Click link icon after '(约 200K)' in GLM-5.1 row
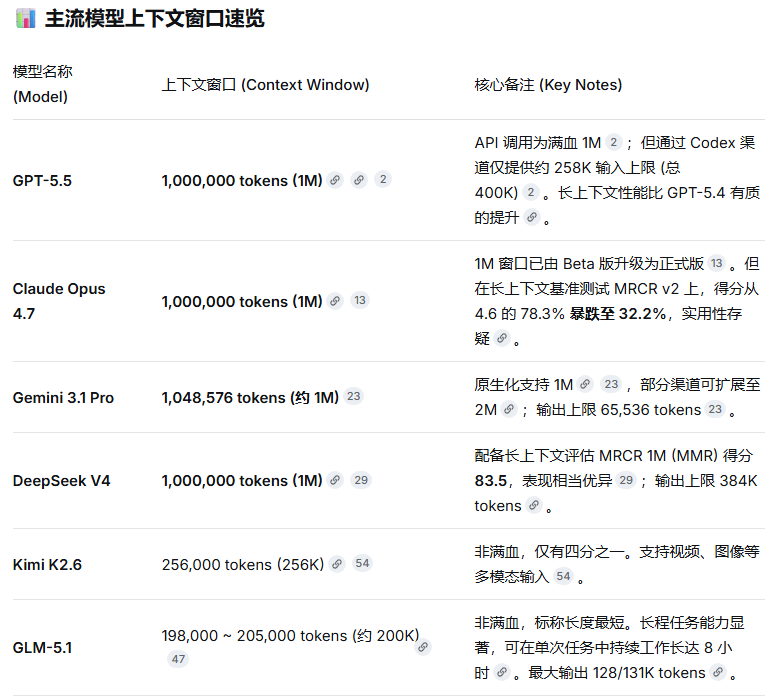 (423, 647)
